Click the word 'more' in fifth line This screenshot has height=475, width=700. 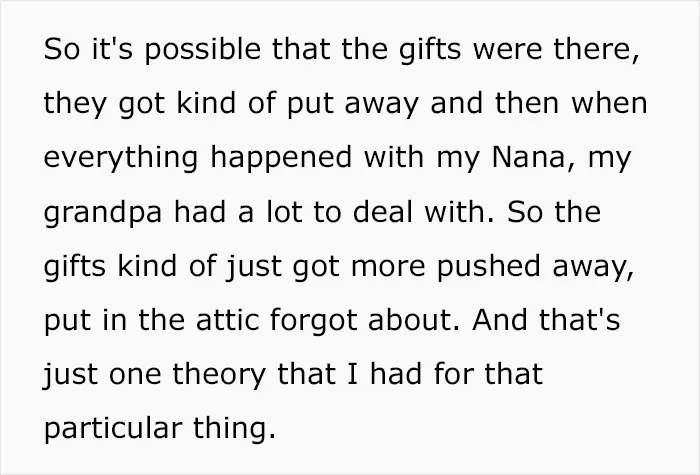click(x=388, y=268)
